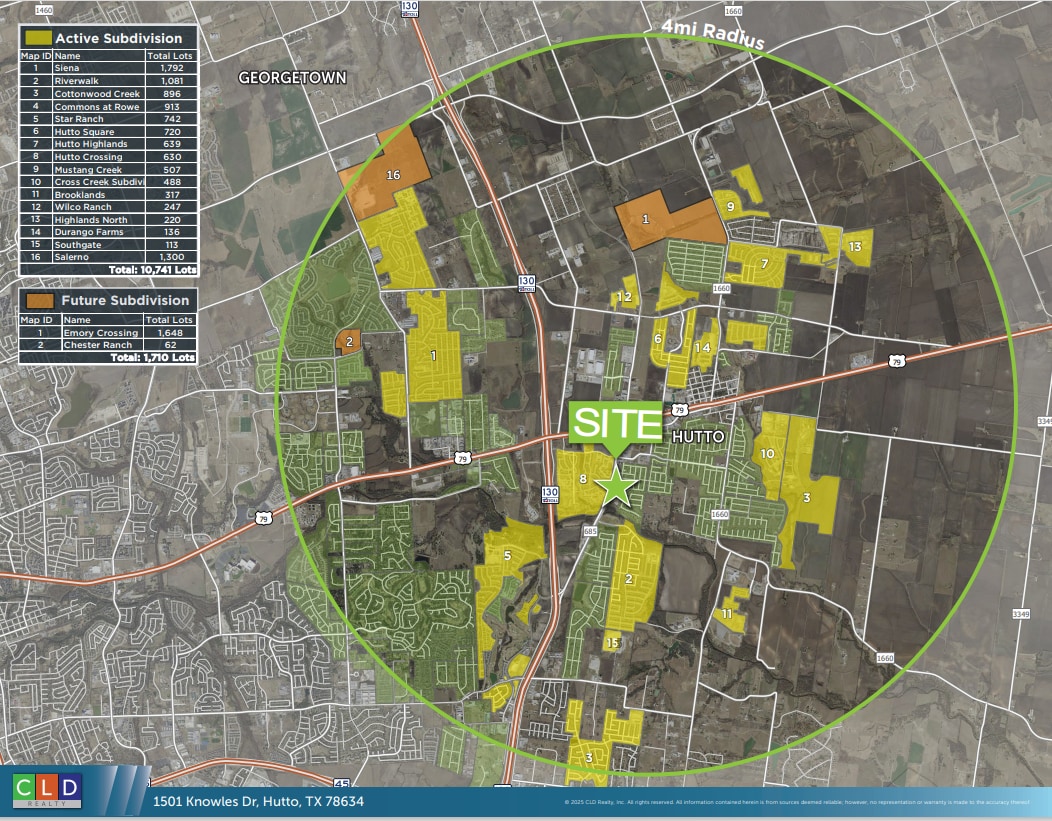The width and height of the screenshot is (1052, 821).
Task: Select the Hutto Crossing parcel labeled 8
Action: pos(582,480)
